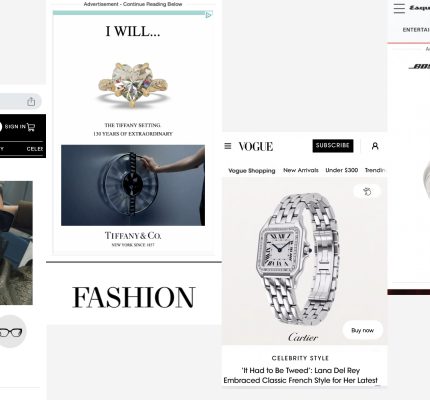Open the Vogue hamburger menu
Viewport: 430px width, 400px height.
point(228,146)
